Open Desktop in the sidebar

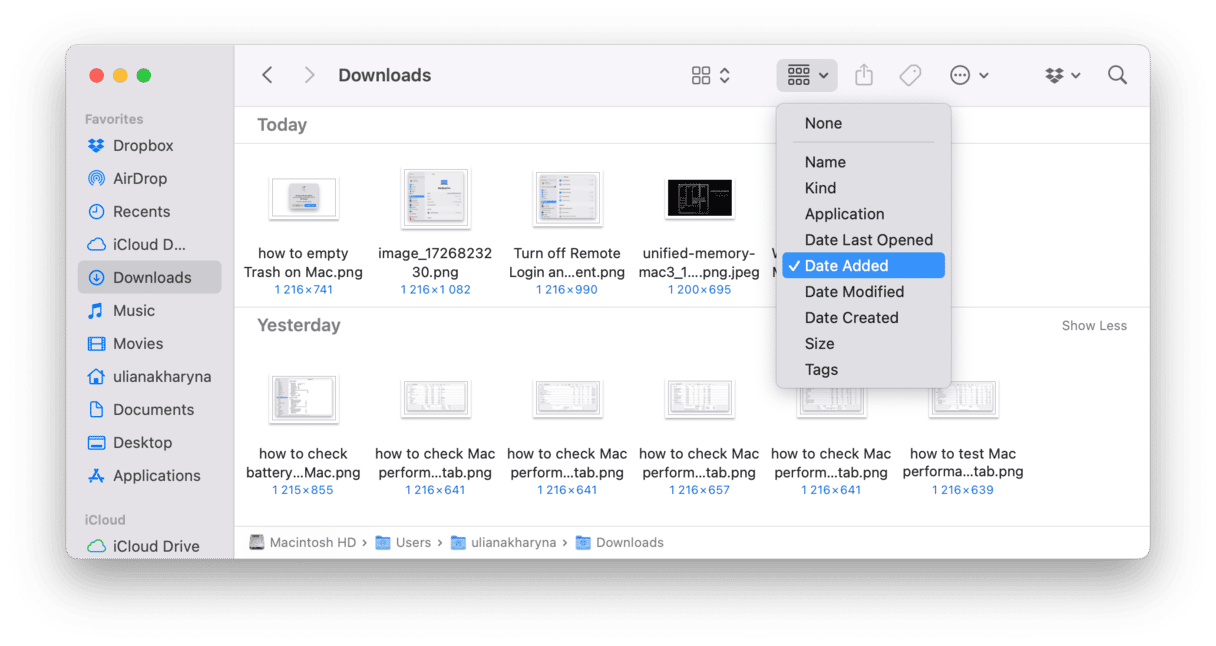[x=149, y=442]
